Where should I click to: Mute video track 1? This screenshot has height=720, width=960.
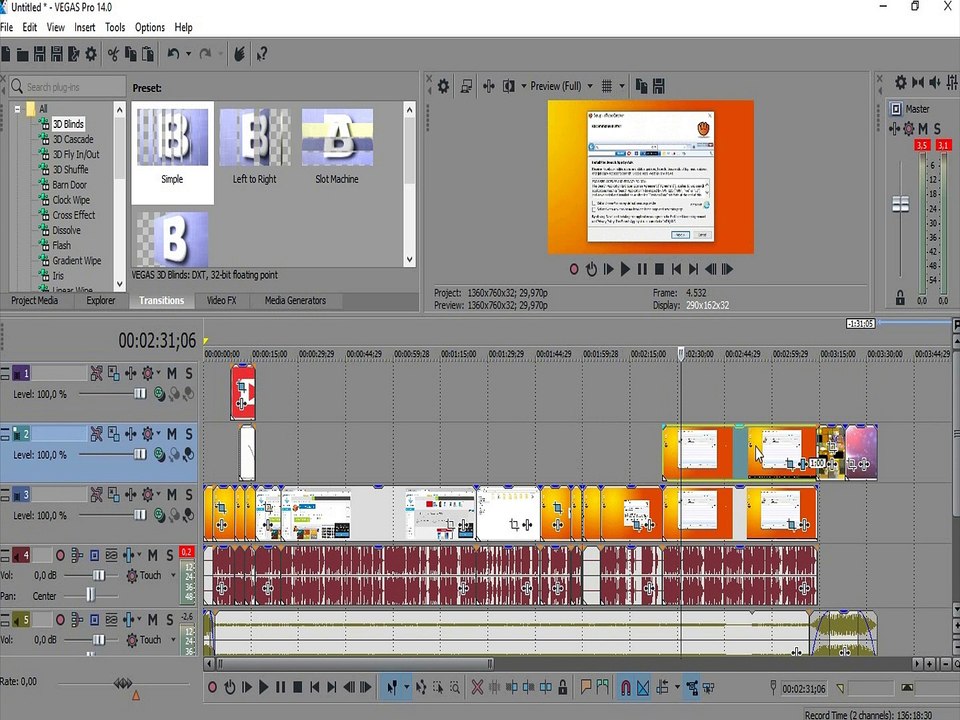[x=172, y=373]
